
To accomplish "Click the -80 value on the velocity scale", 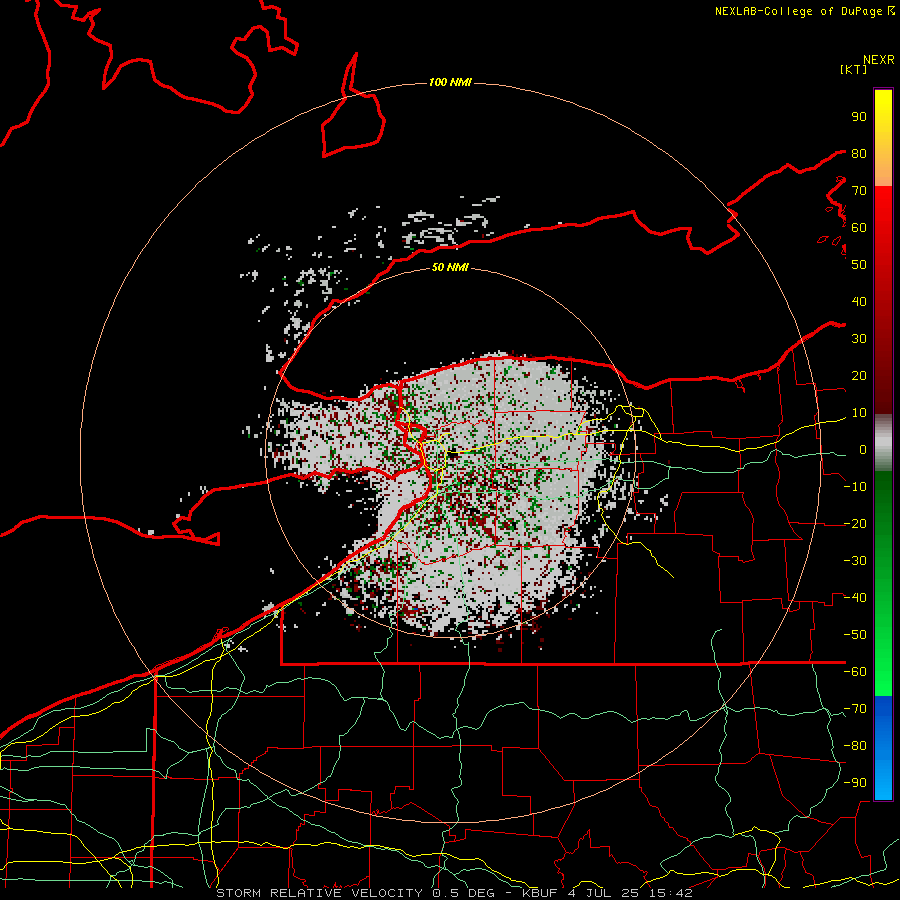I will (855, 746).
